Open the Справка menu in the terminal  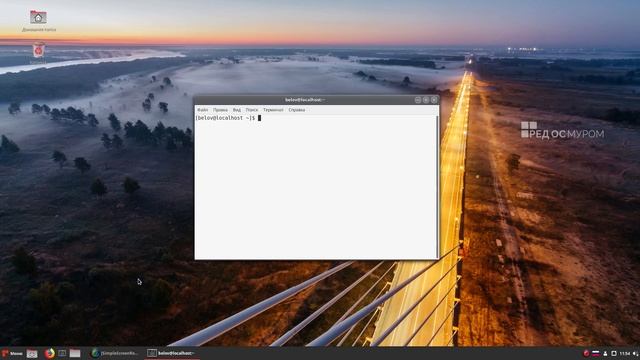click(x=297, y=110)
